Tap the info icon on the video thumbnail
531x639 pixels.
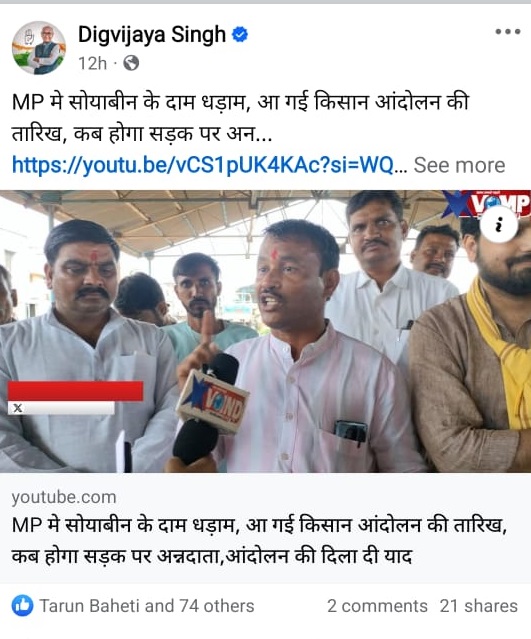(x=498, y=224)
